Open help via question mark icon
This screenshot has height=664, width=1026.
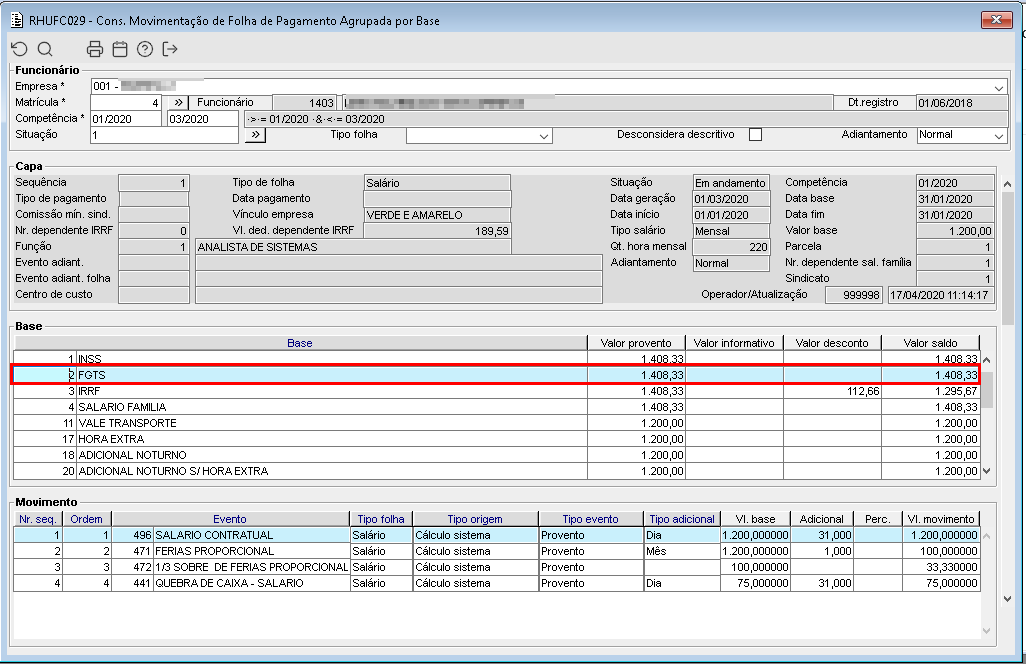[145, 49]
